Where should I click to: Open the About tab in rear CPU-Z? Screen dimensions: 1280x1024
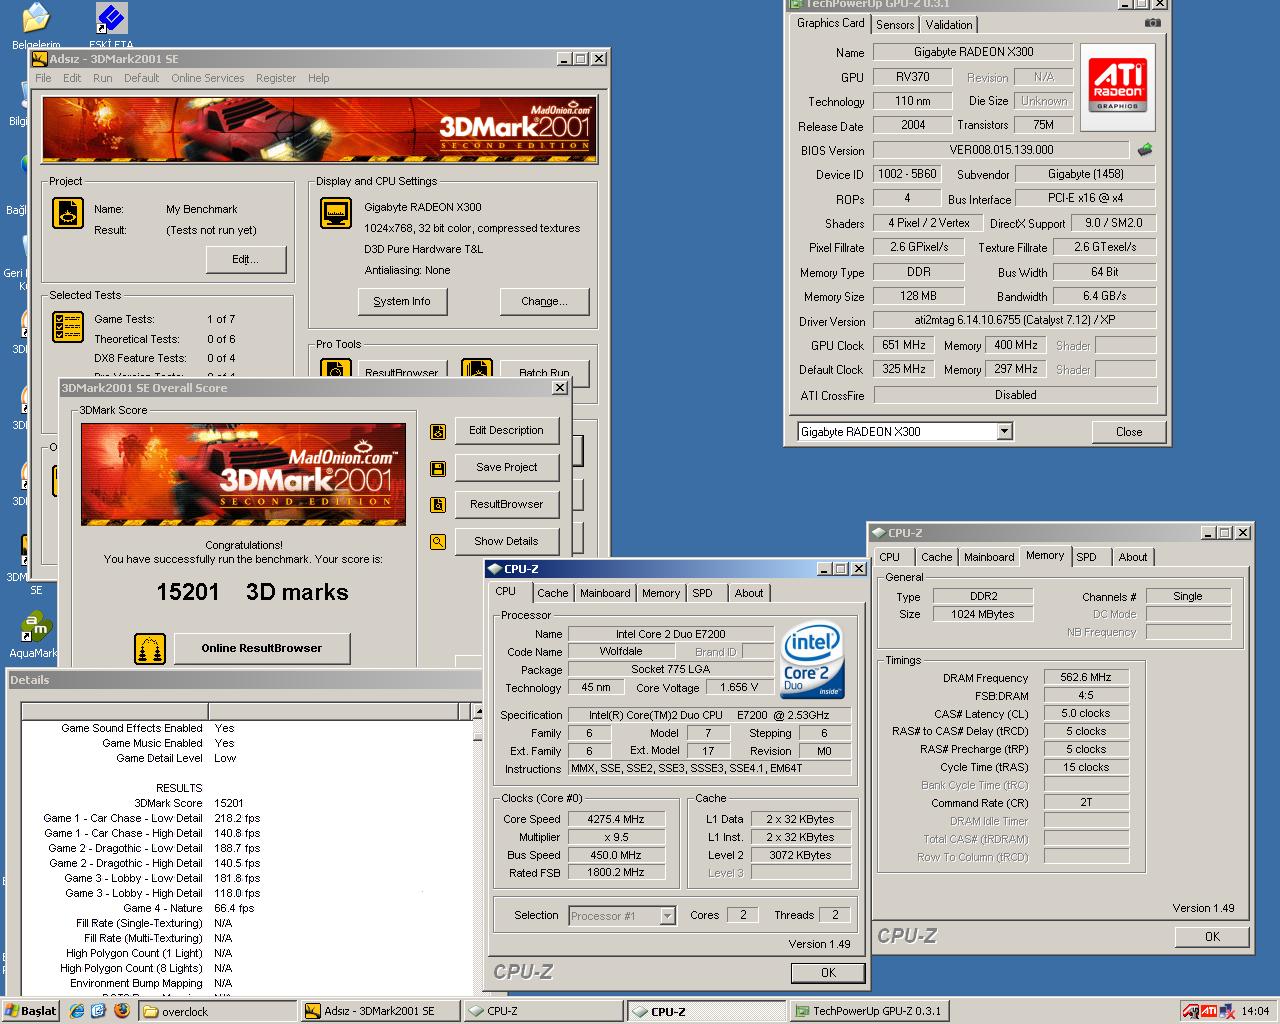[x=1132, y=557]
